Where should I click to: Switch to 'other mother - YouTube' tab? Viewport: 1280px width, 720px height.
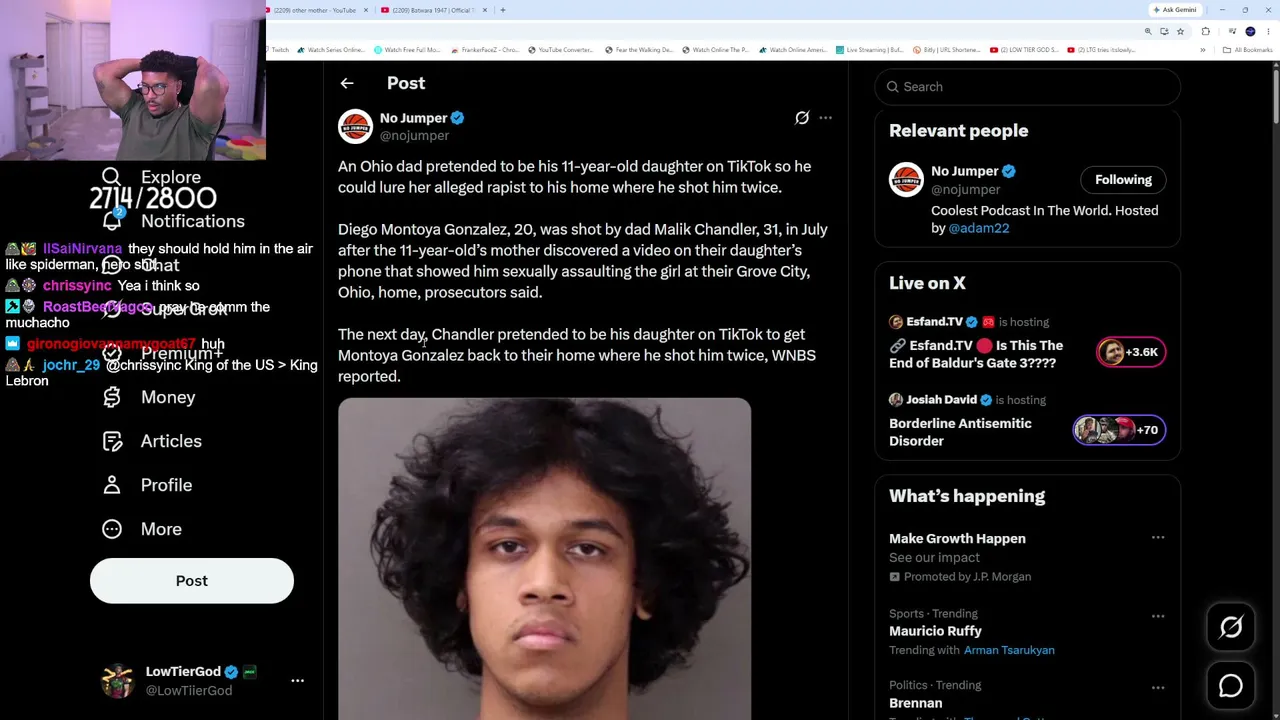(315, 10)
